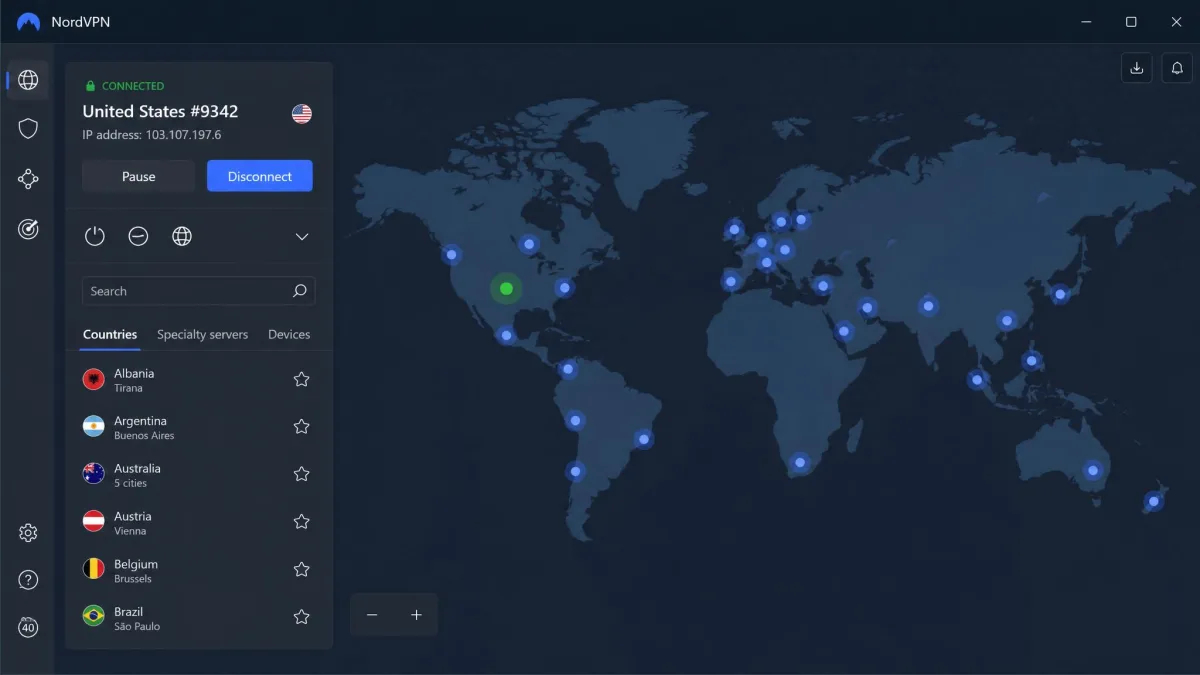Select the India map pin
Image resolution: width=1200 pixels, height=675 pixels.
tap(929, 306)
